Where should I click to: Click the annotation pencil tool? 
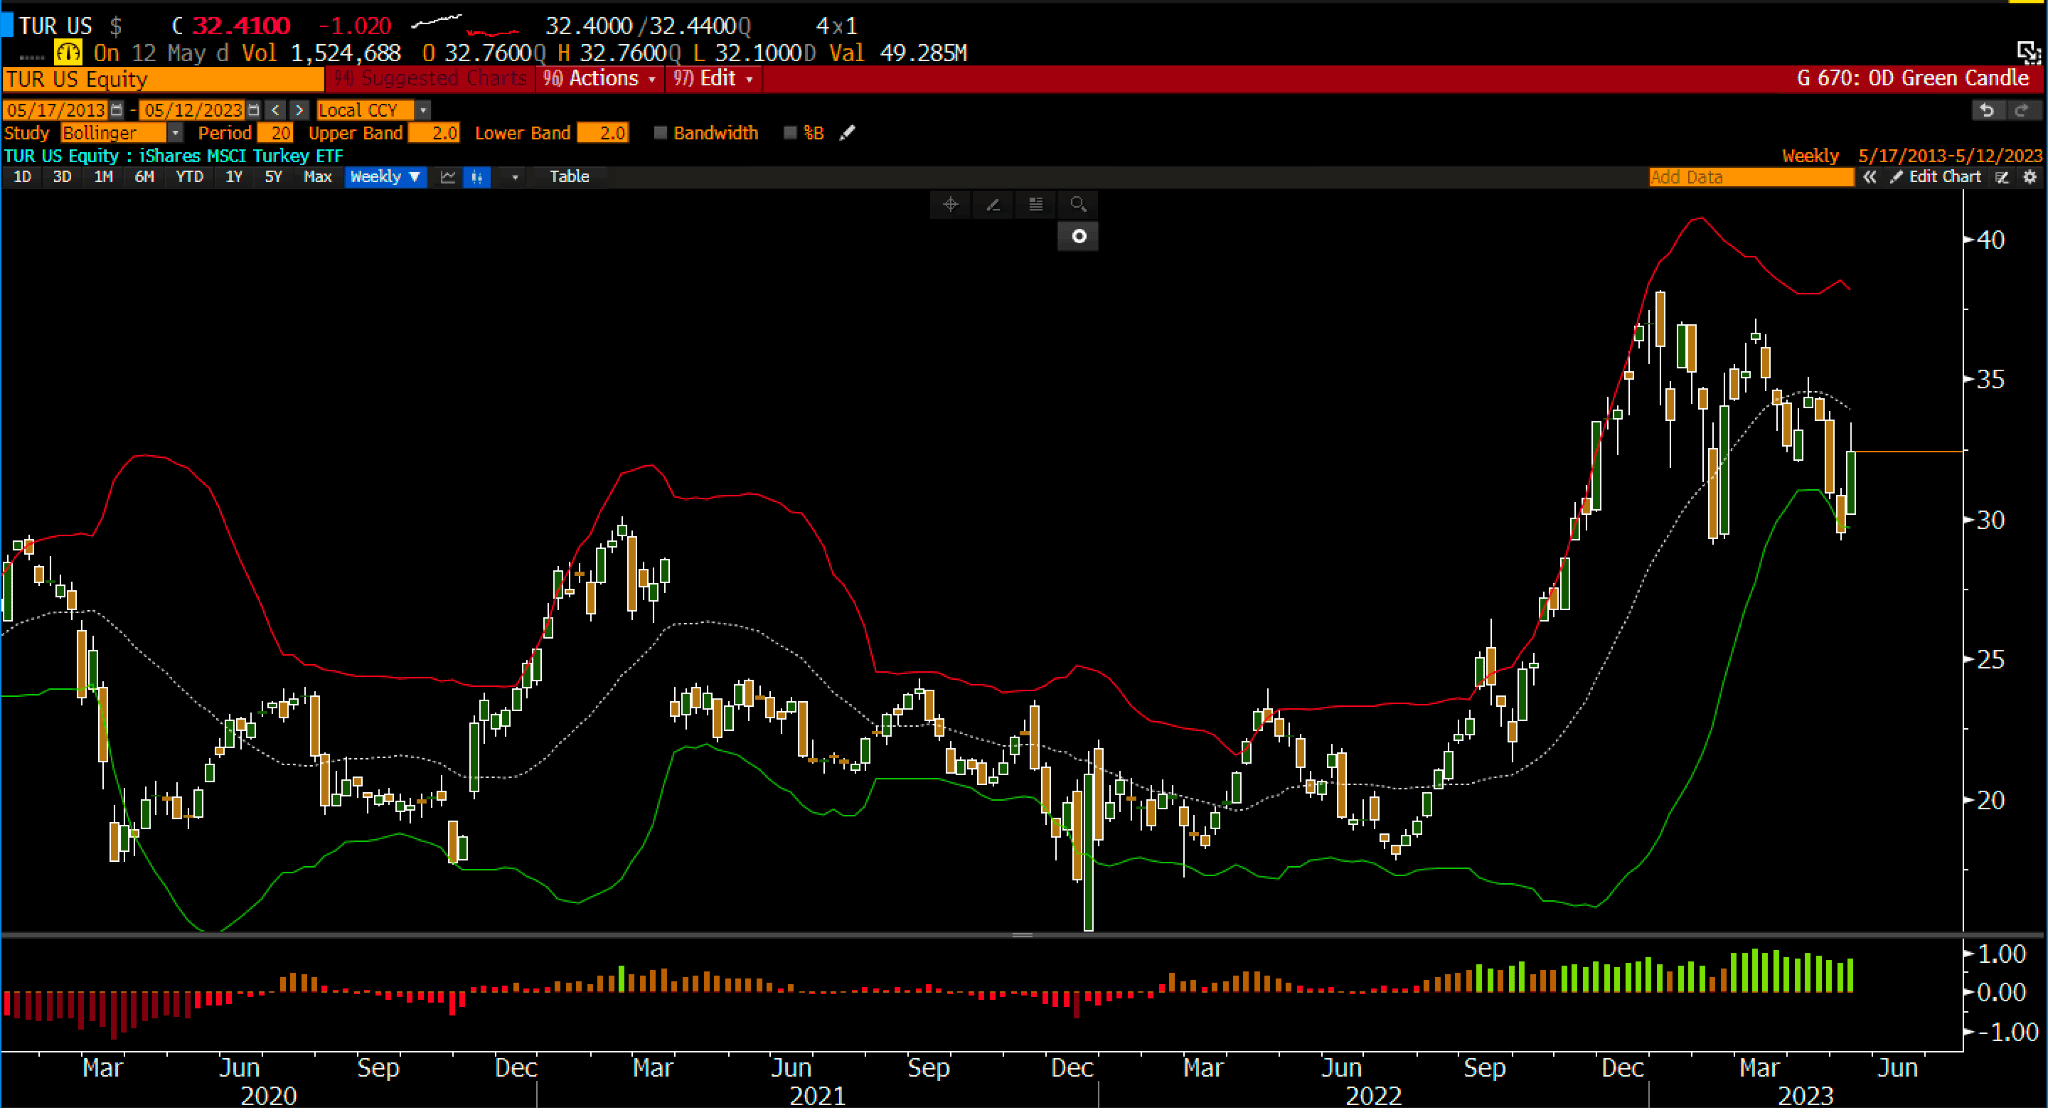[993, 204]
